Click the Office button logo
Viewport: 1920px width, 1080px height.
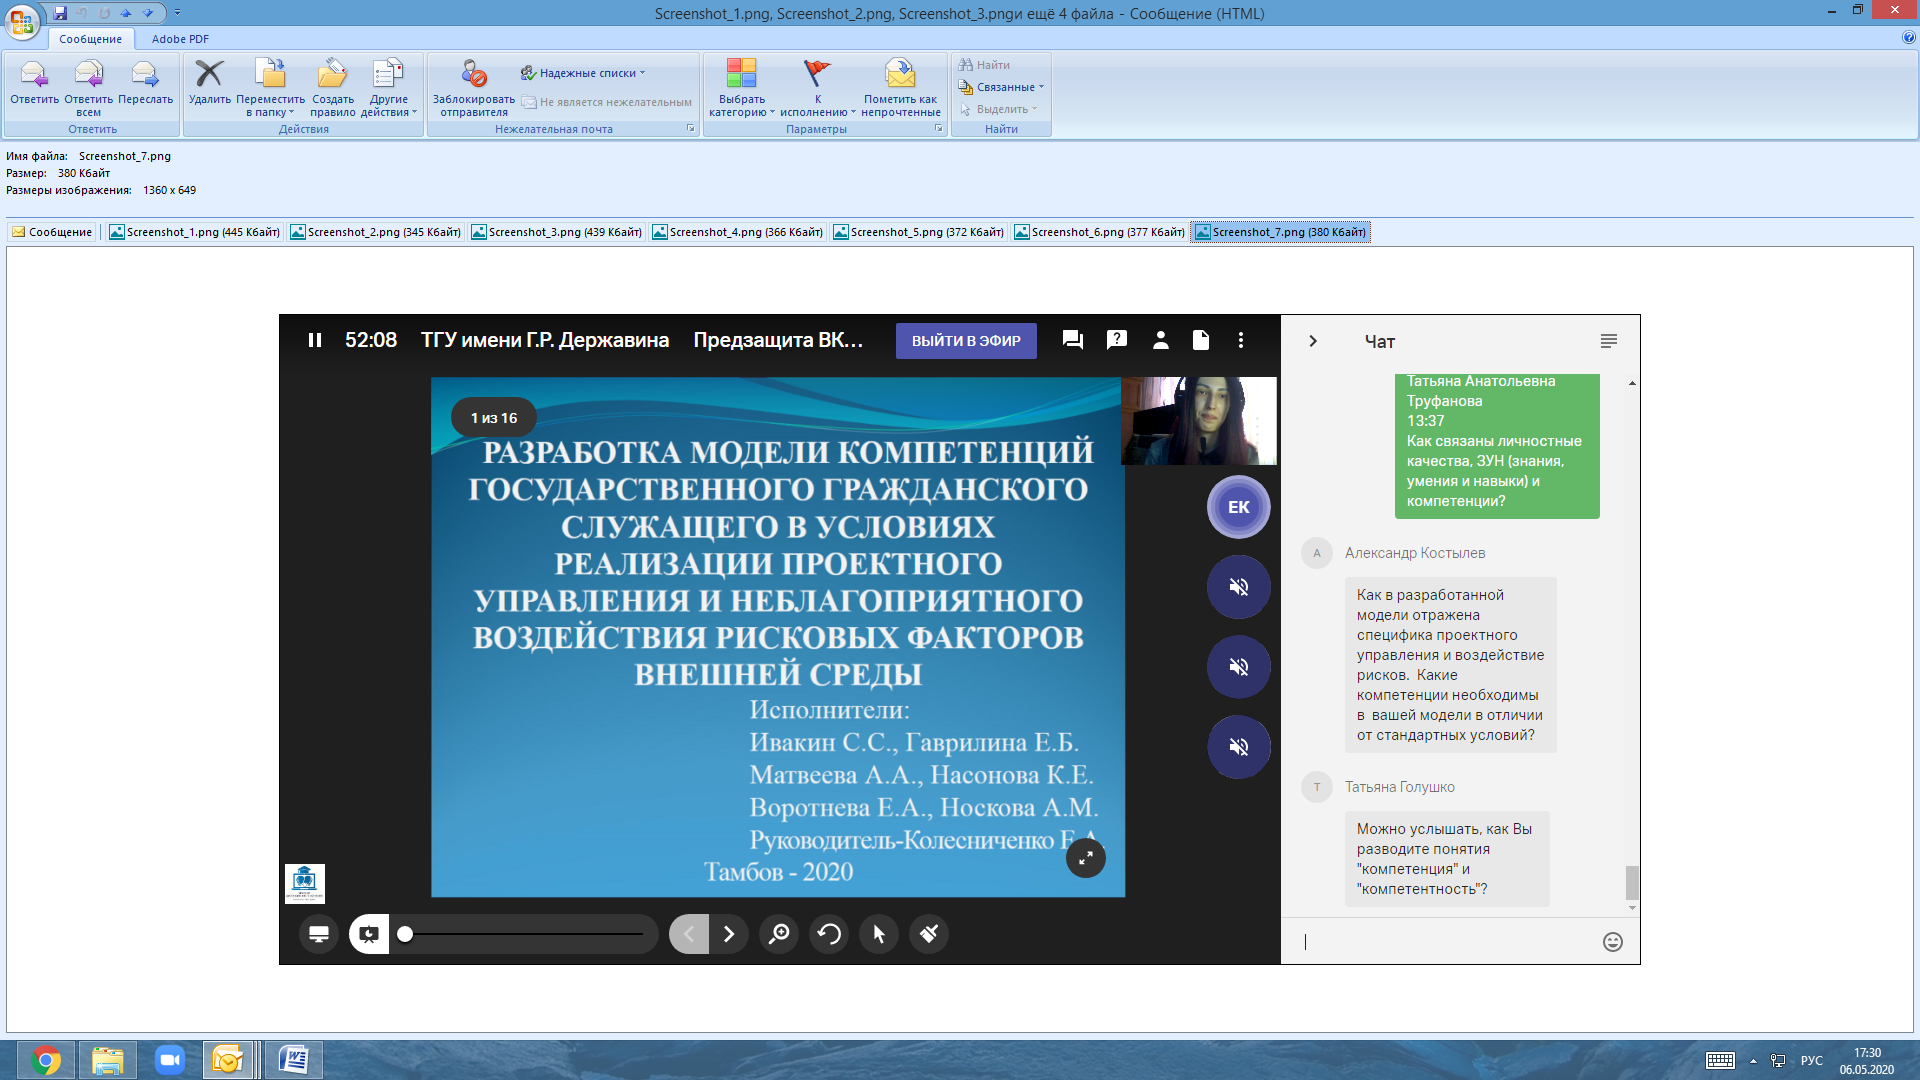click(22, 21)
